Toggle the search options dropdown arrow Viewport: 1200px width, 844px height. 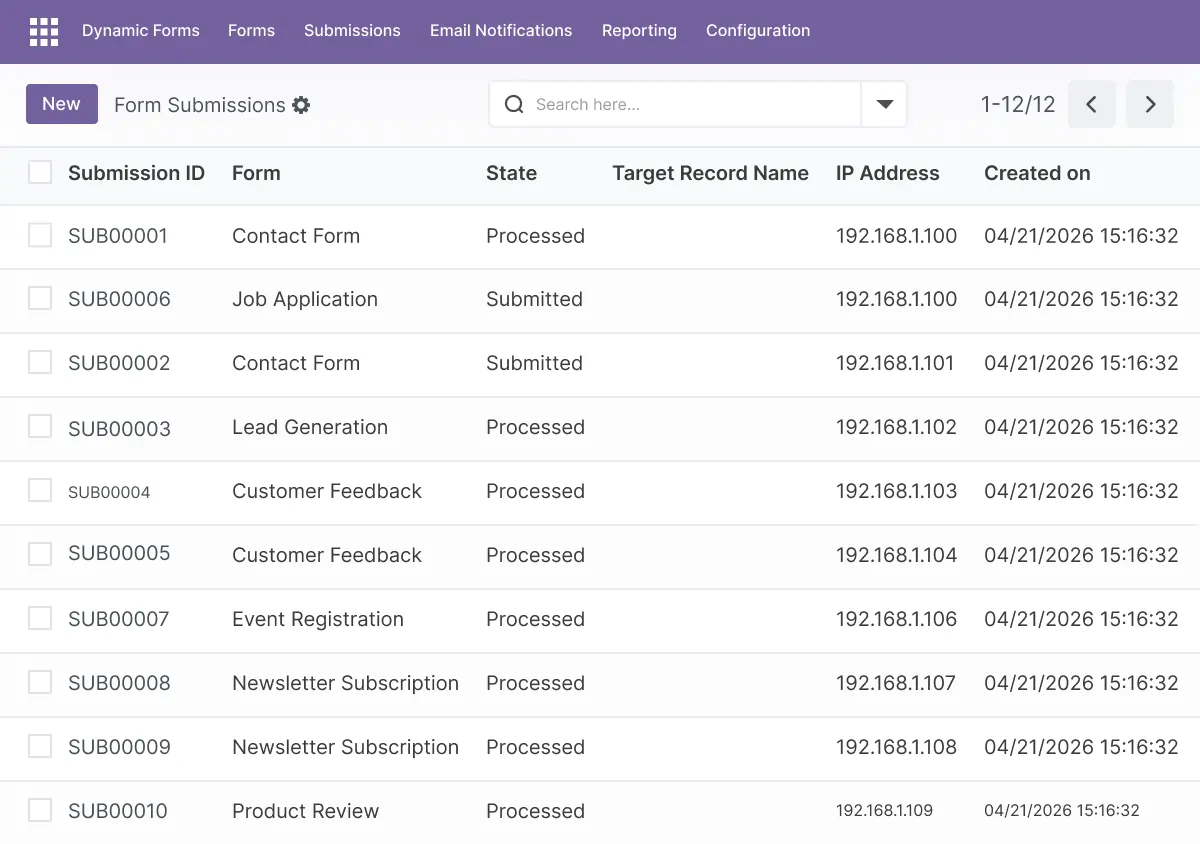pos(885,105)
